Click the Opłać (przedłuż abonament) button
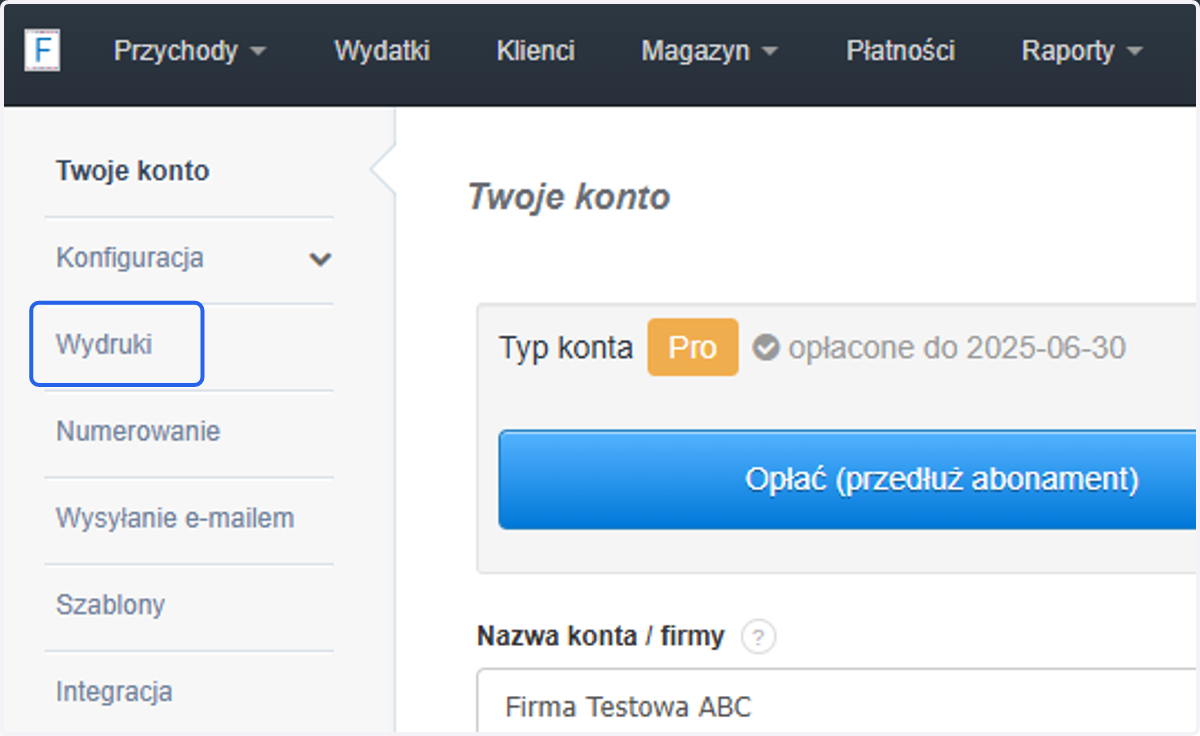The height and width of the screenshot is (736, 1200). click(x=848, y=480)
